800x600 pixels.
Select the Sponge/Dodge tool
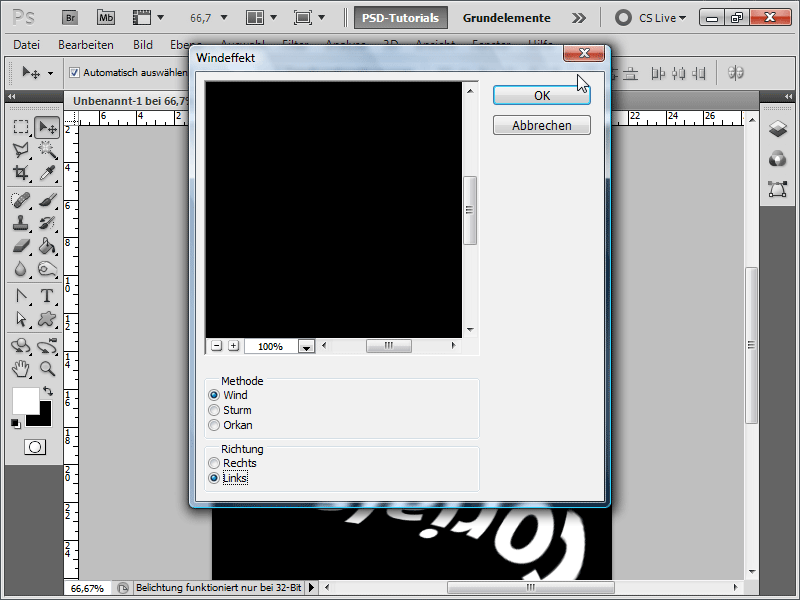[47, 269]
